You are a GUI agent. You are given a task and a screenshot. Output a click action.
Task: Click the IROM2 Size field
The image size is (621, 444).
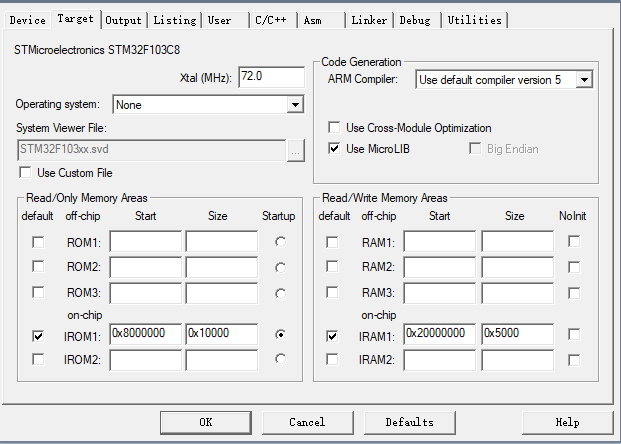(x=222, y=360)
